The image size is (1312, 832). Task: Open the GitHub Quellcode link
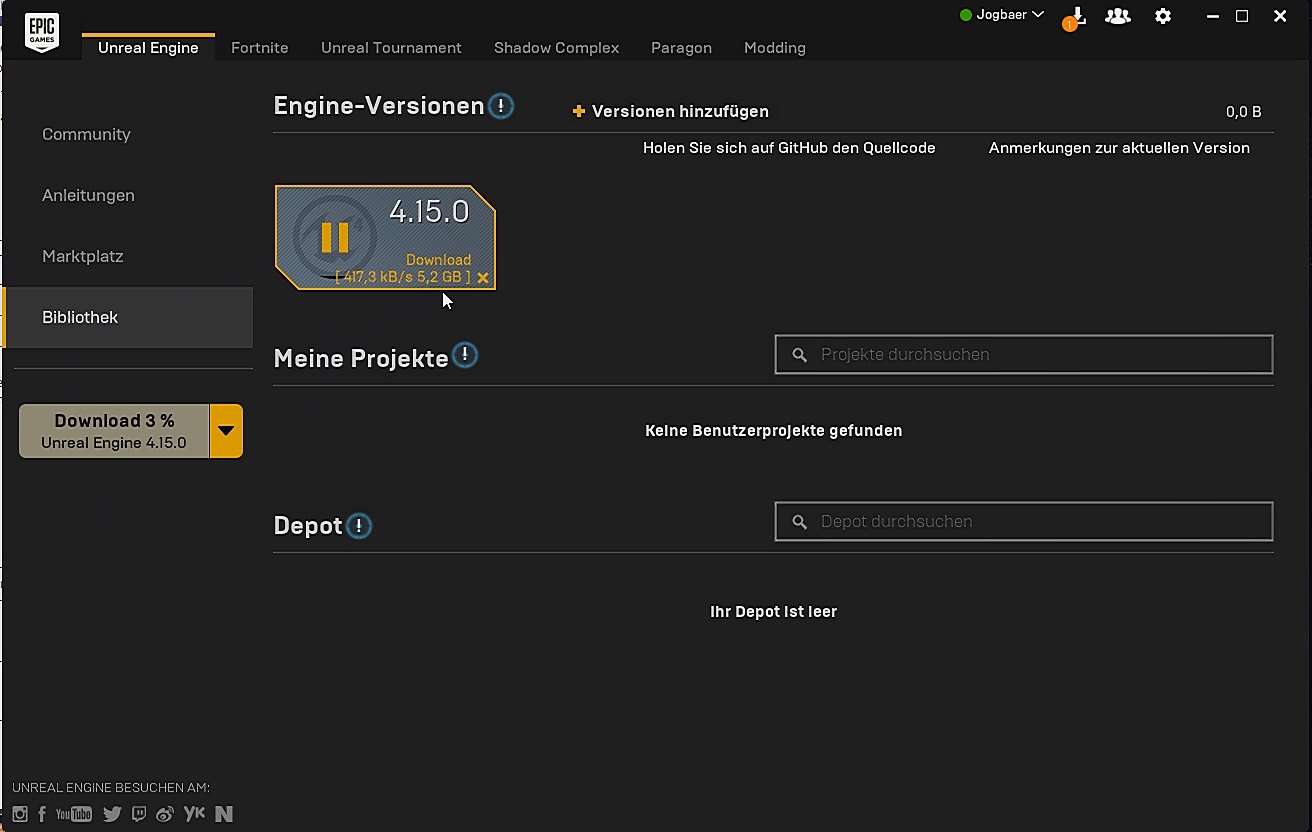click(x=789, y=148)
